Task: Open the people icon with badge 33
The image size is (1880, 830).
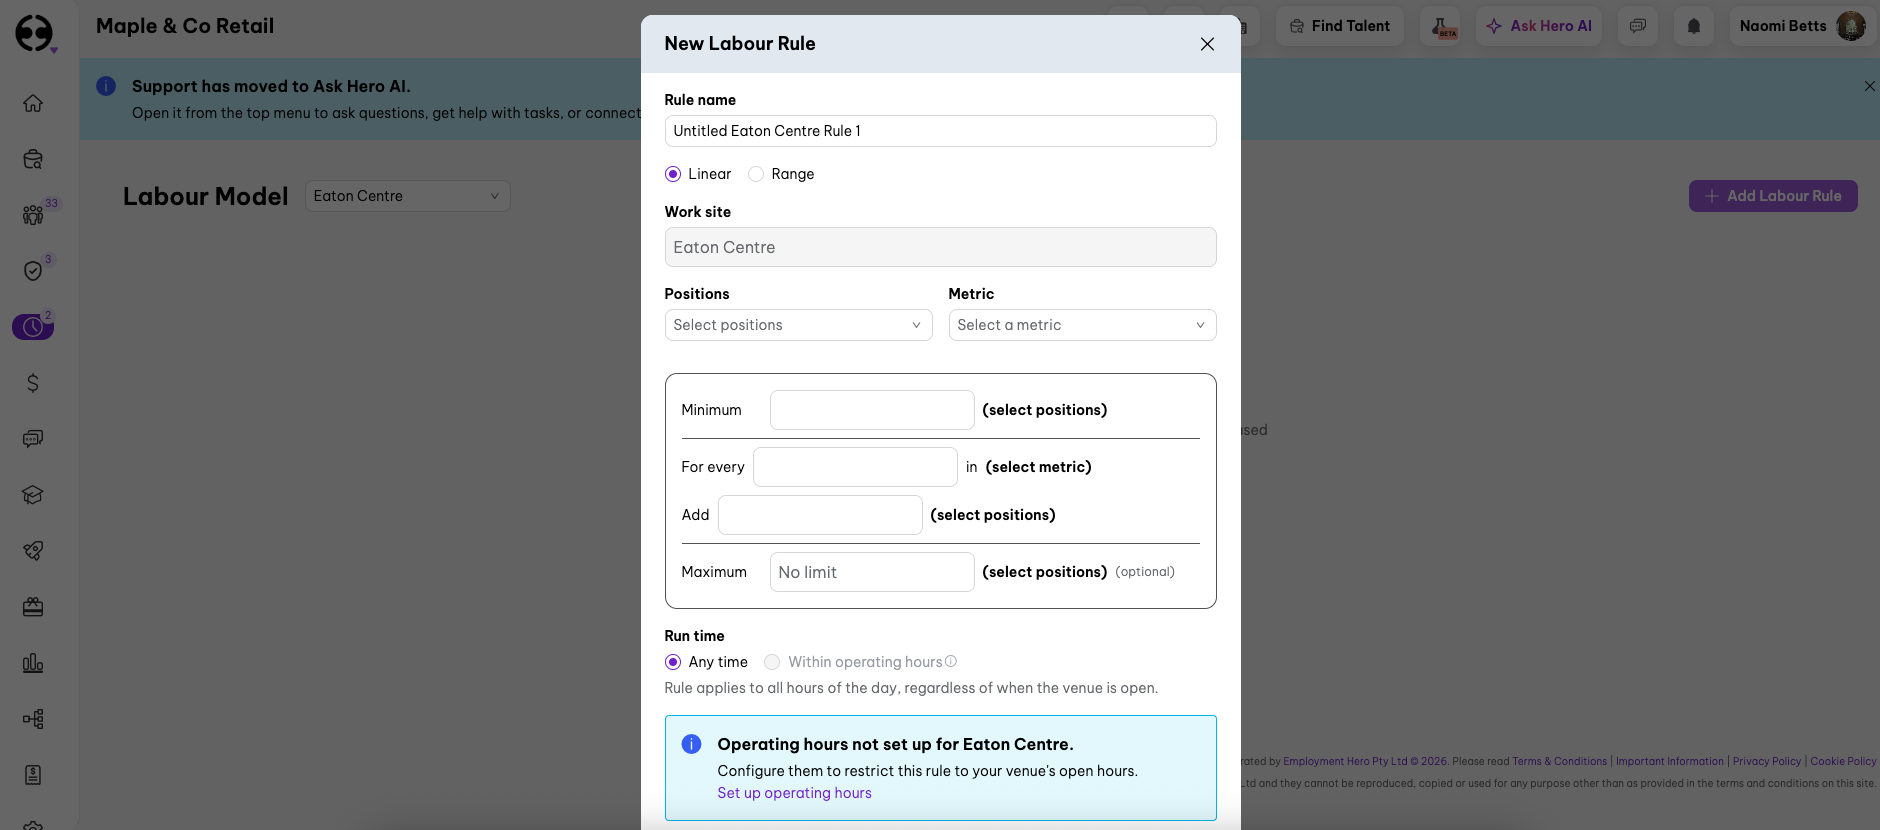Action: [x=33, y=215]
